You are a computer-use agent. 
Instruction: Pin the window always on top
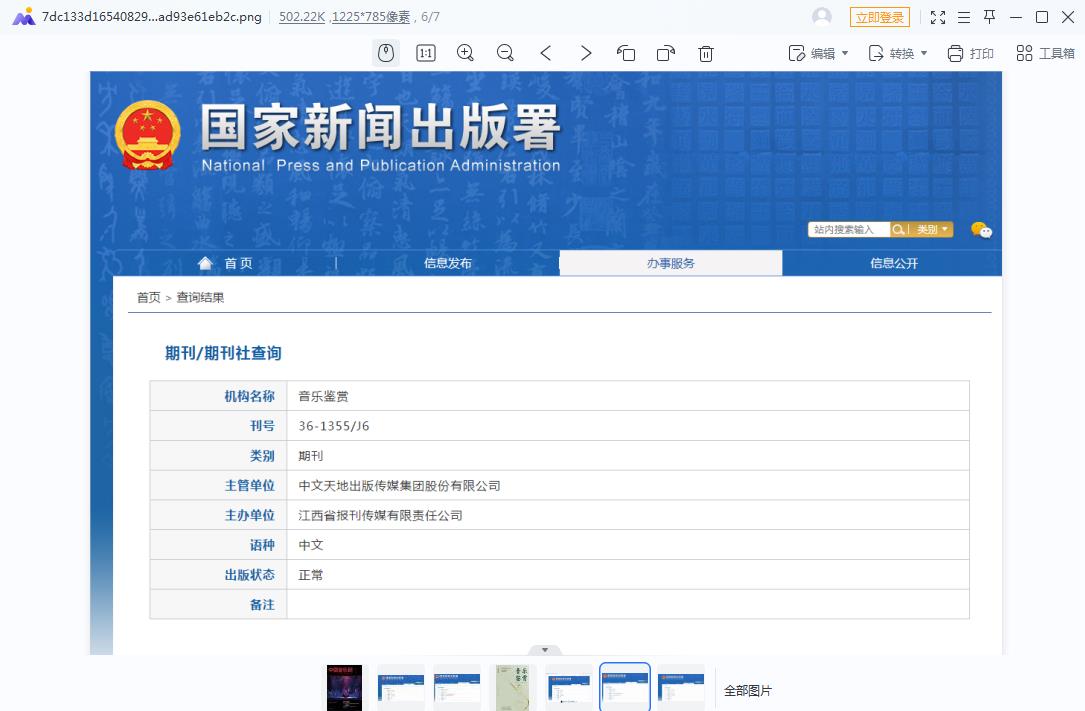click(x=990, y=17)
